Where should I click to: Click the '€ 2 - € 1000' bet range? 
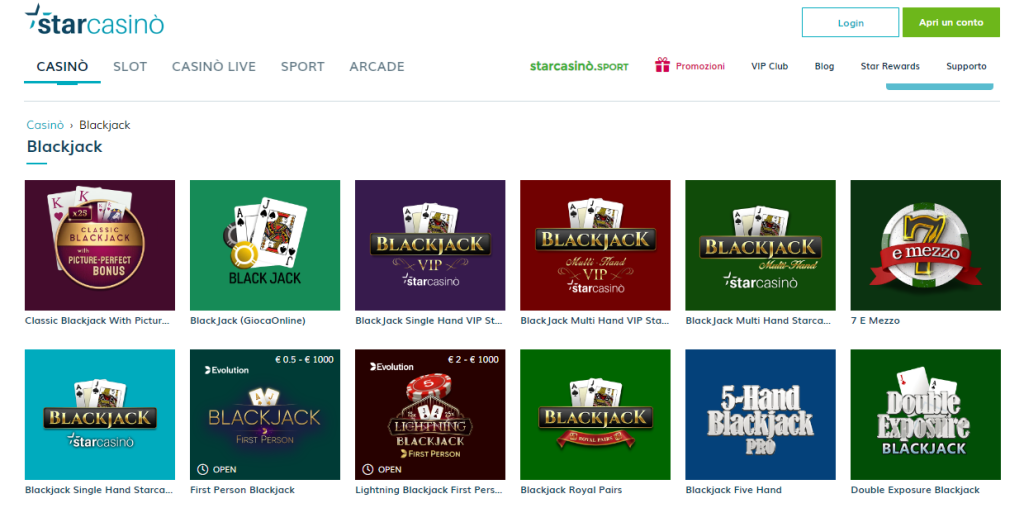tap(473, 359)
